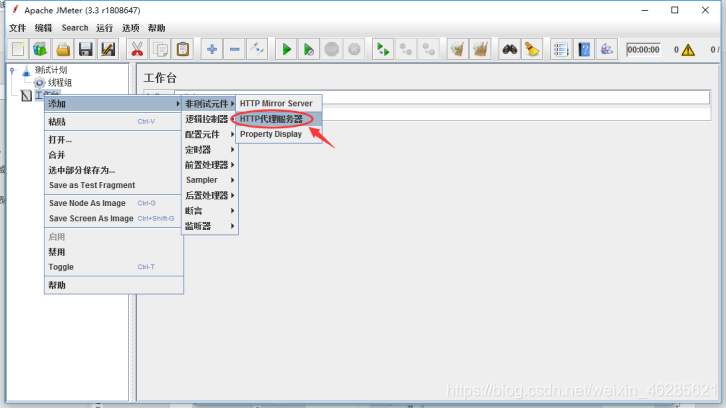Click 帮助 at context menu bottom
This screenshot has width=726, height=409.
[114, 285]
